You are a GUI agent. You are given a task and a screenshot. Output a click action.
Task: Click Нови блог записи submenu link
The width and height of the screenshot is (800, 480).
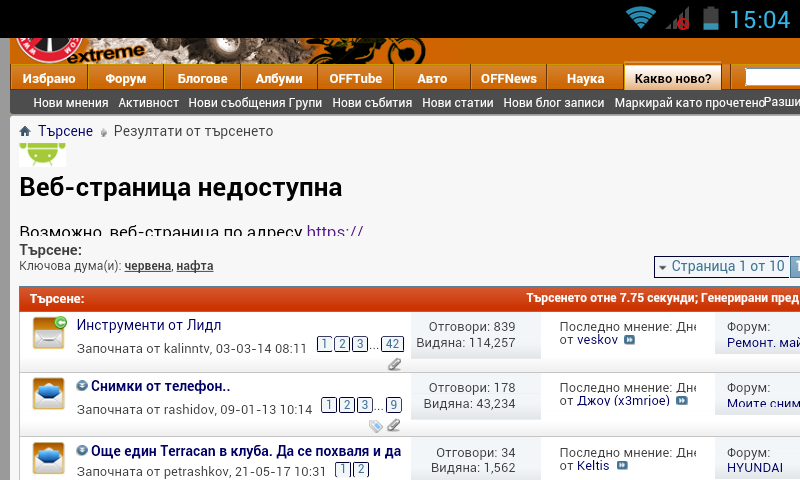[x=554, y=103]
